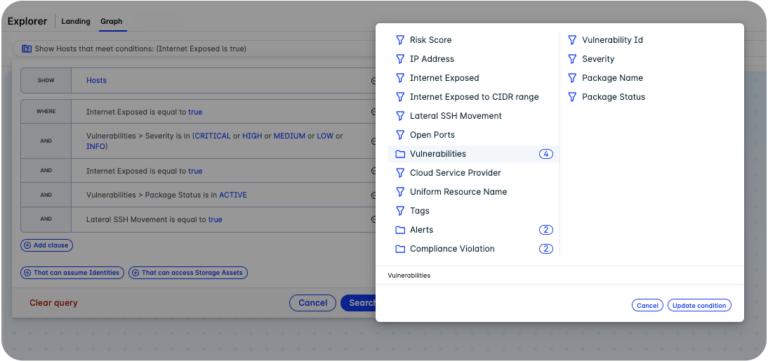Click the Compliance Violation count badge 2
This screenshot has height=362, width=768.
pos(546,249)
